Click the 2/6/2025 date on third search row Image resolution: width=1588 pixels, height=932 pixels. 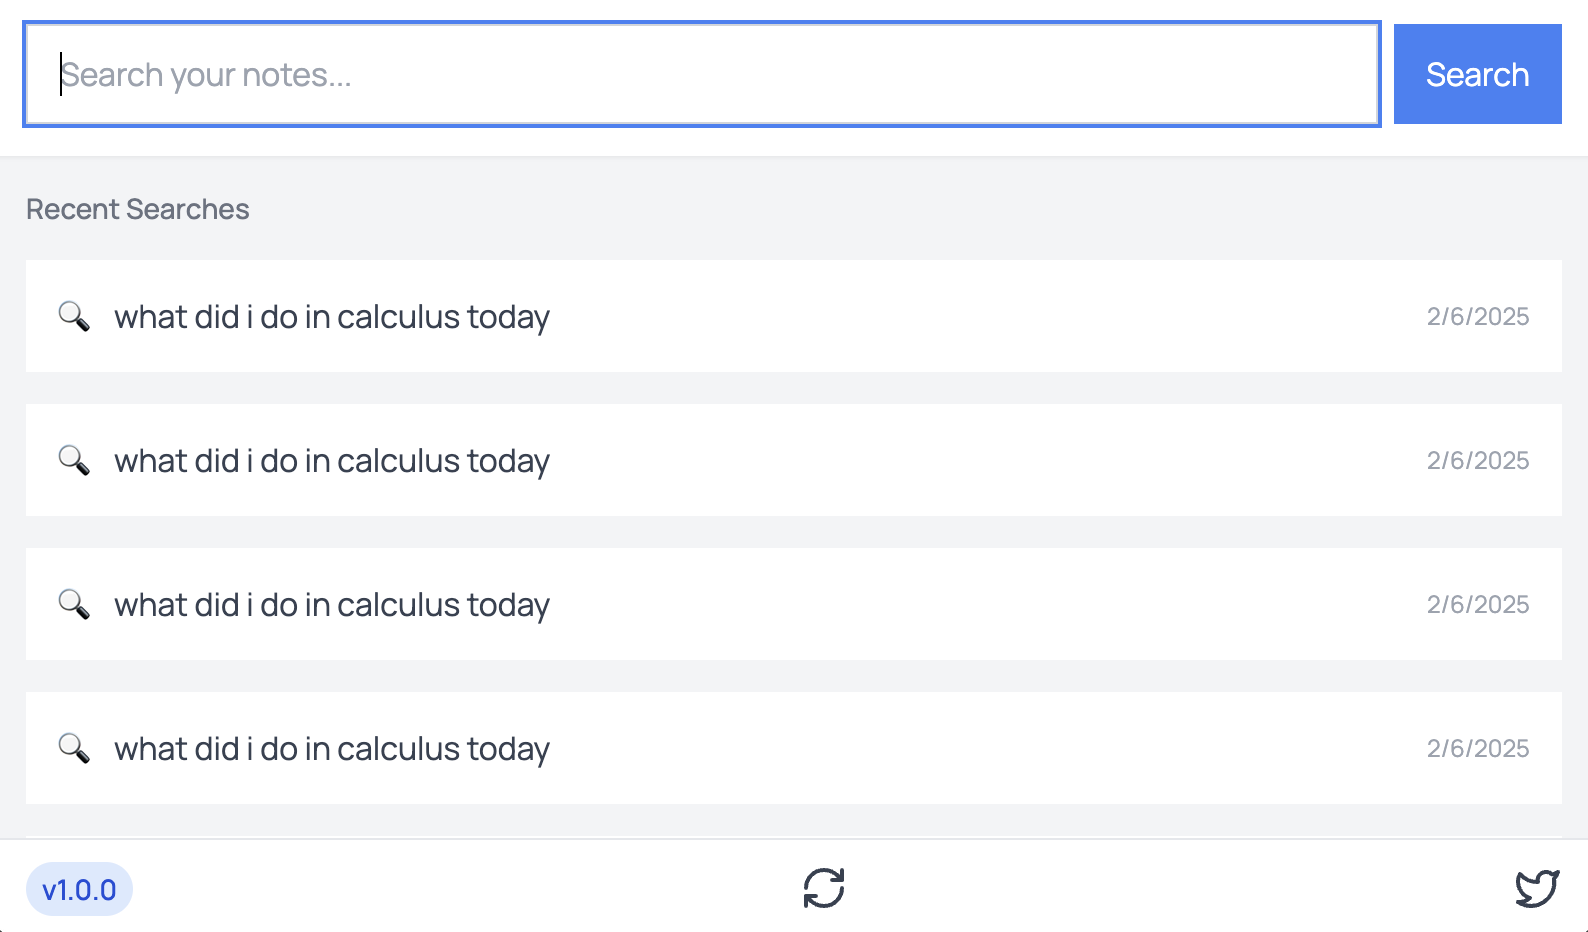[x=1477, y=604]
